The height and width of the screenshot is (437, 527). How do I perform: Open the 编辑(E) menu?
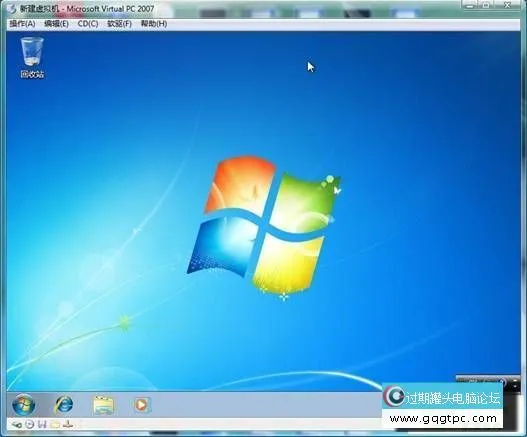tap(56, 24)
